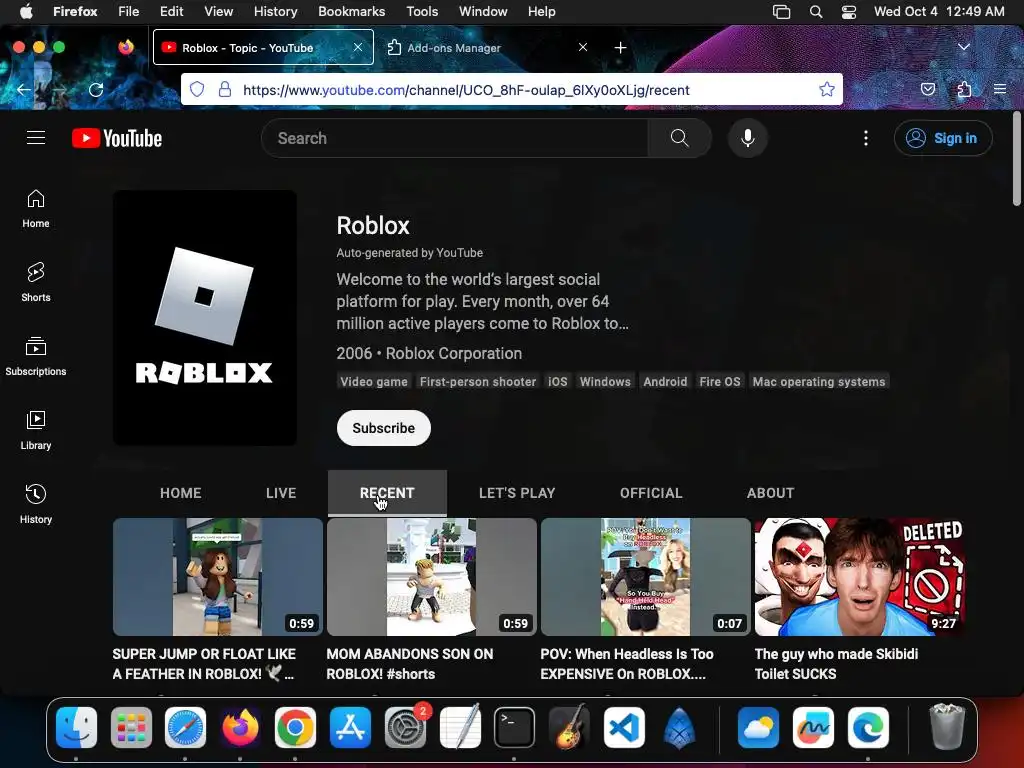The height and width of the screenshot is (768, 1024).
Task: Click the Windows tag
Action: 605,381
